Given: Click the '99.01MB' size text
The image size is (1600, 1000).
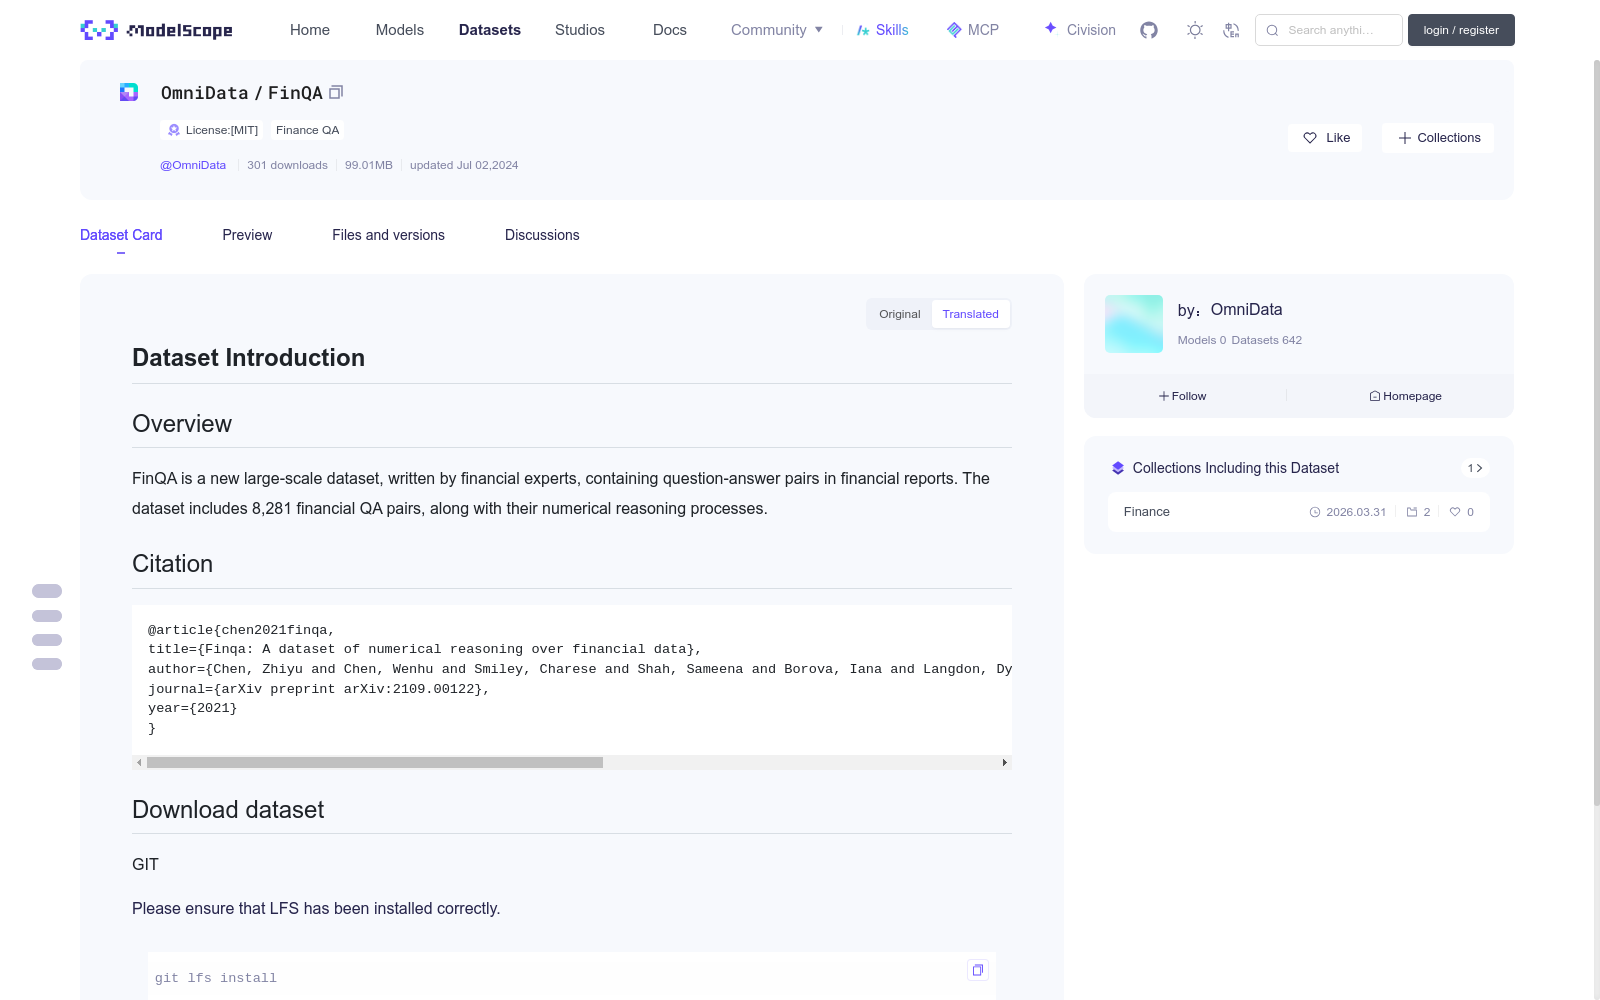Looking at the screenshot, I should click(369, 165).
